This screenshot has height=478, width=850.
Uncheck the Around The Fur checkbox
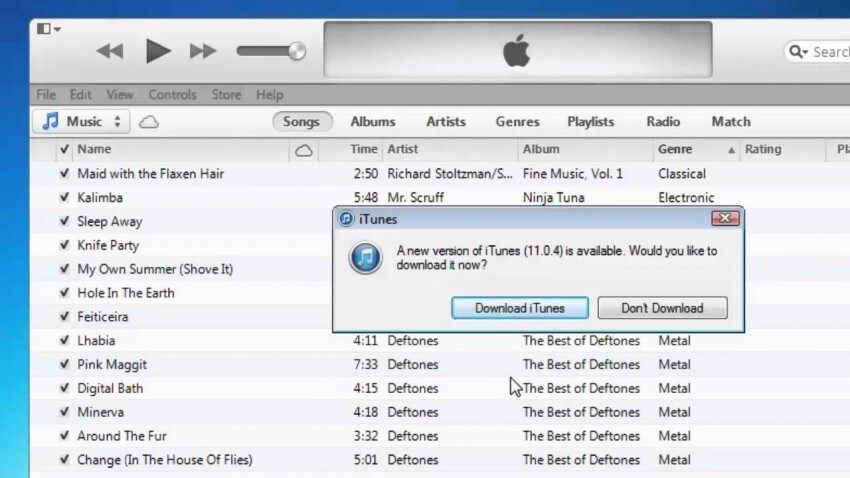coord(64,436)
